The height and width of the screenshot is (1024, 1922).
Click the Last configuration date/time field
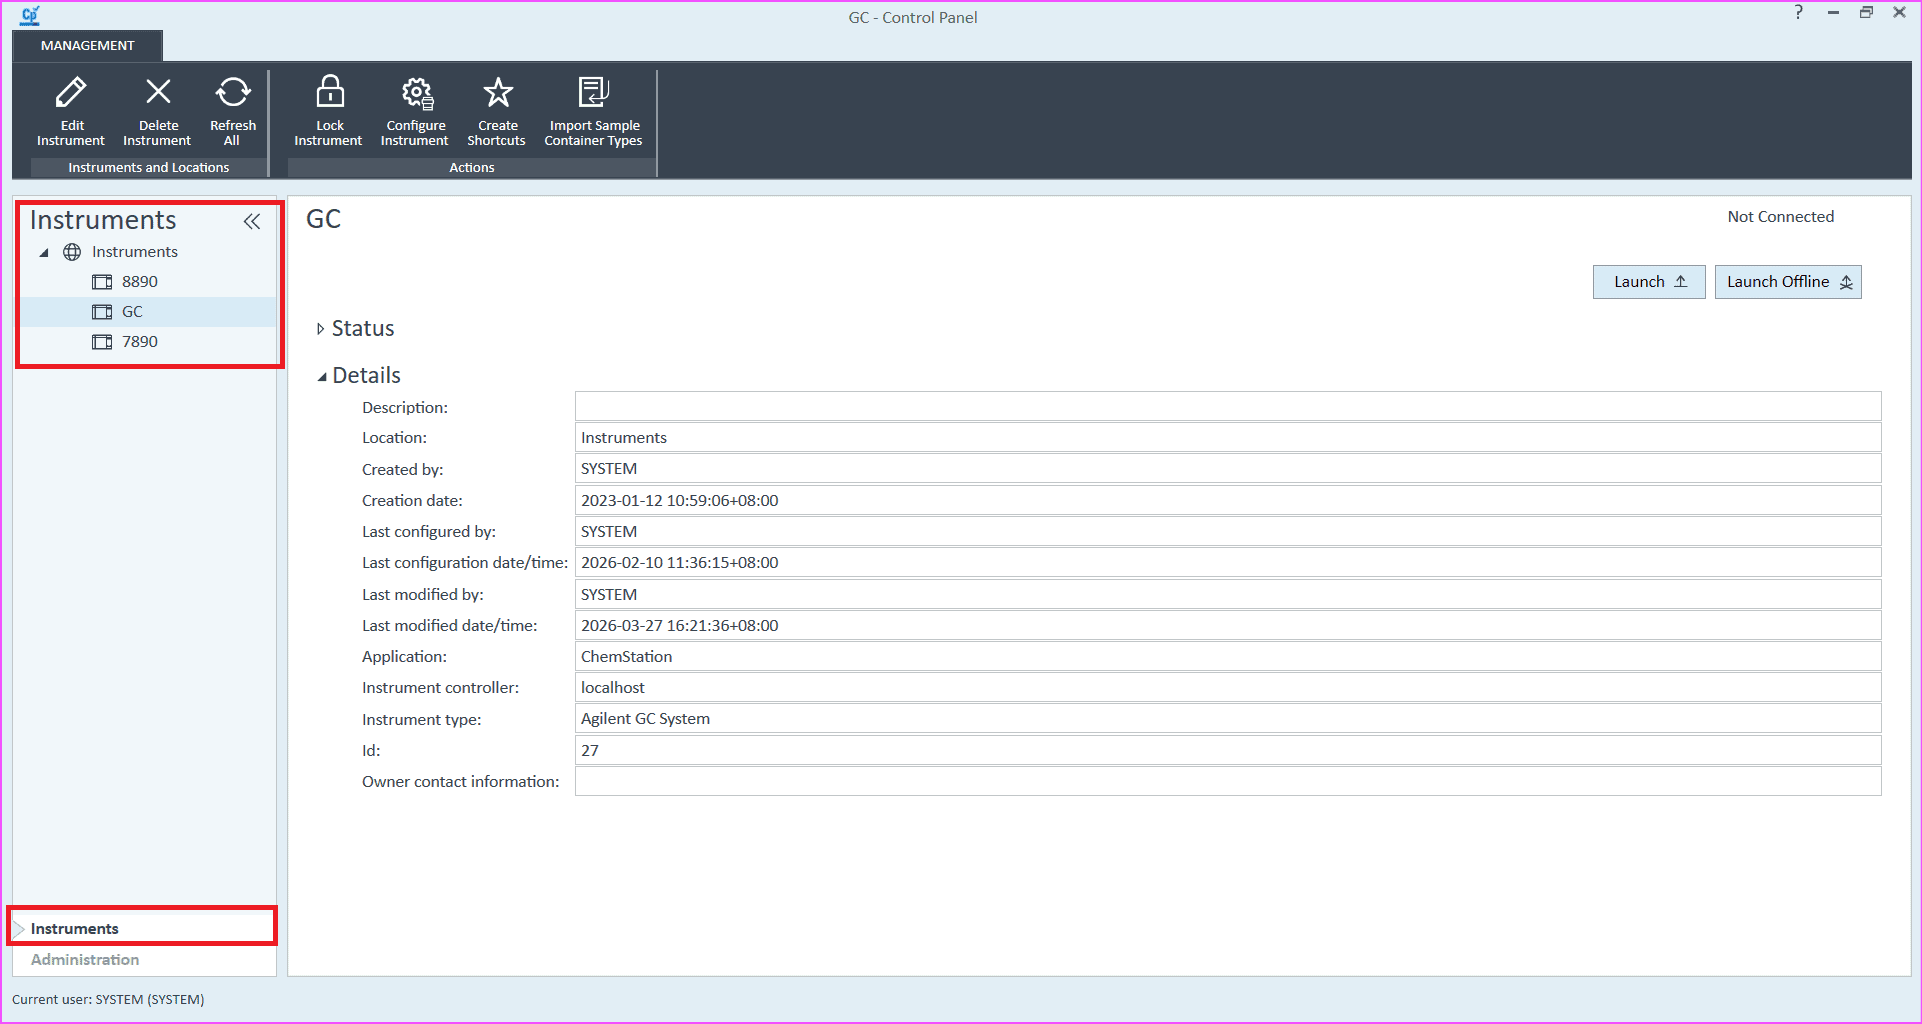(x=1228, y=562)
